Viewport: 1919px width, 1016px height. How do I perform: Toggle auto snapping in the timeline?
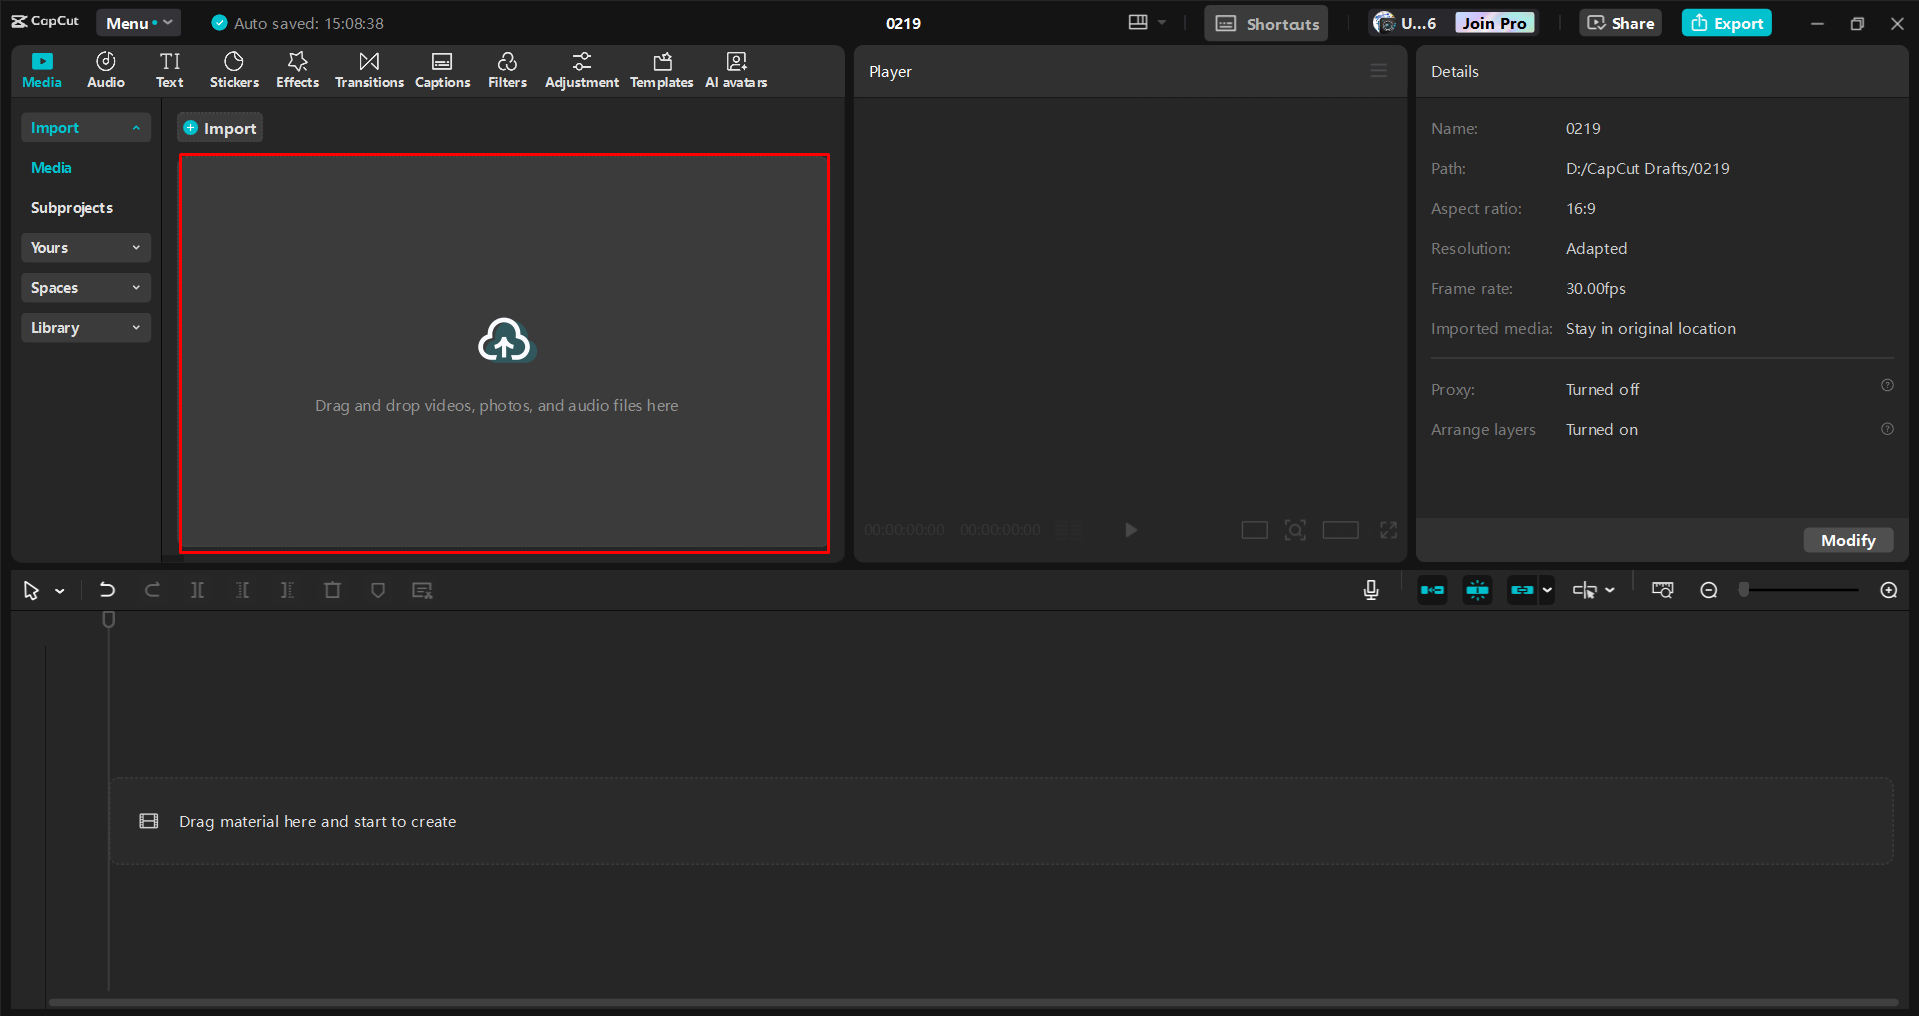tap(1477, 590)
